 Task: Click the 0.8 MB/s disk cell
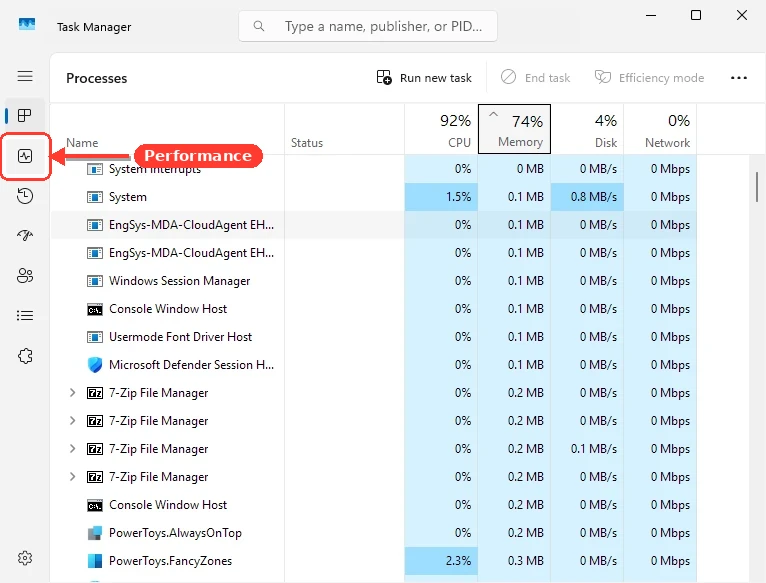587,197
